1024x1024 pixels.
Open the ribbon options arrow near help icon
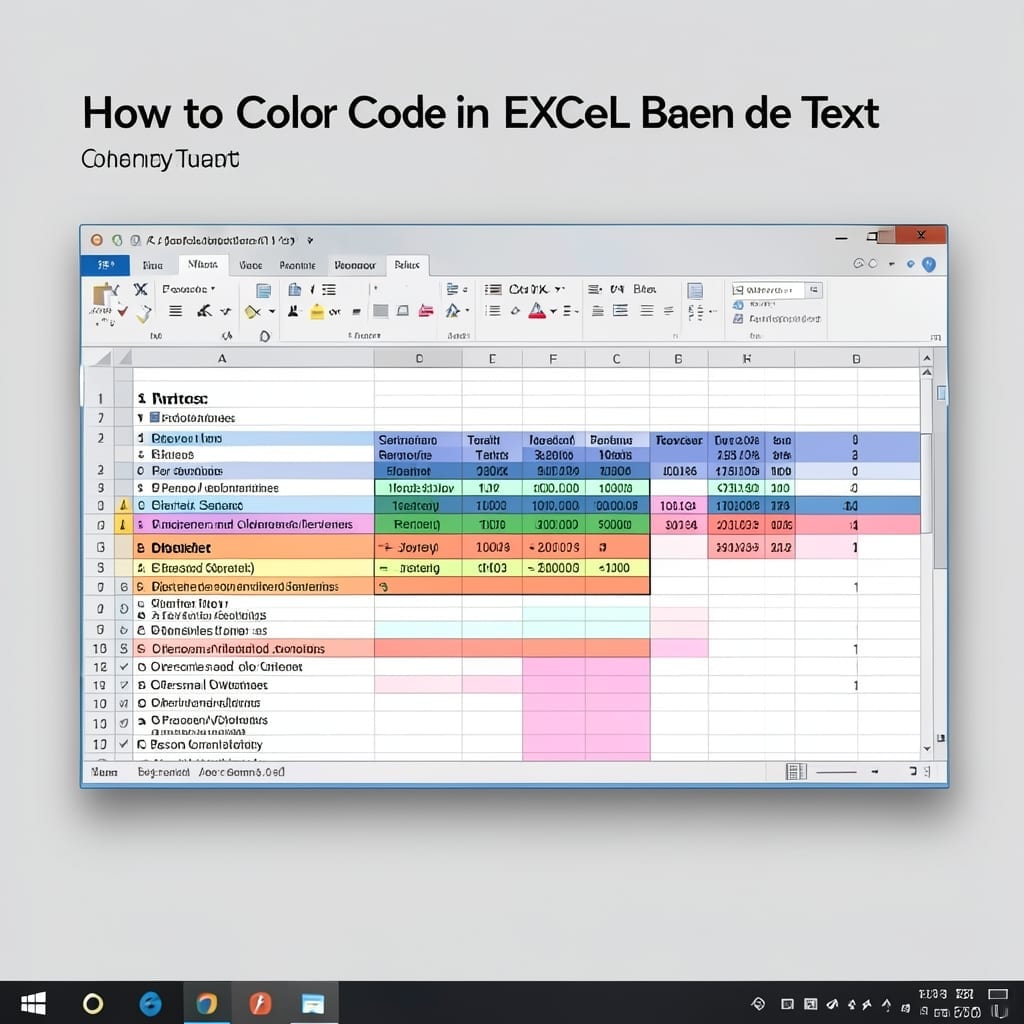pos(891,264)
